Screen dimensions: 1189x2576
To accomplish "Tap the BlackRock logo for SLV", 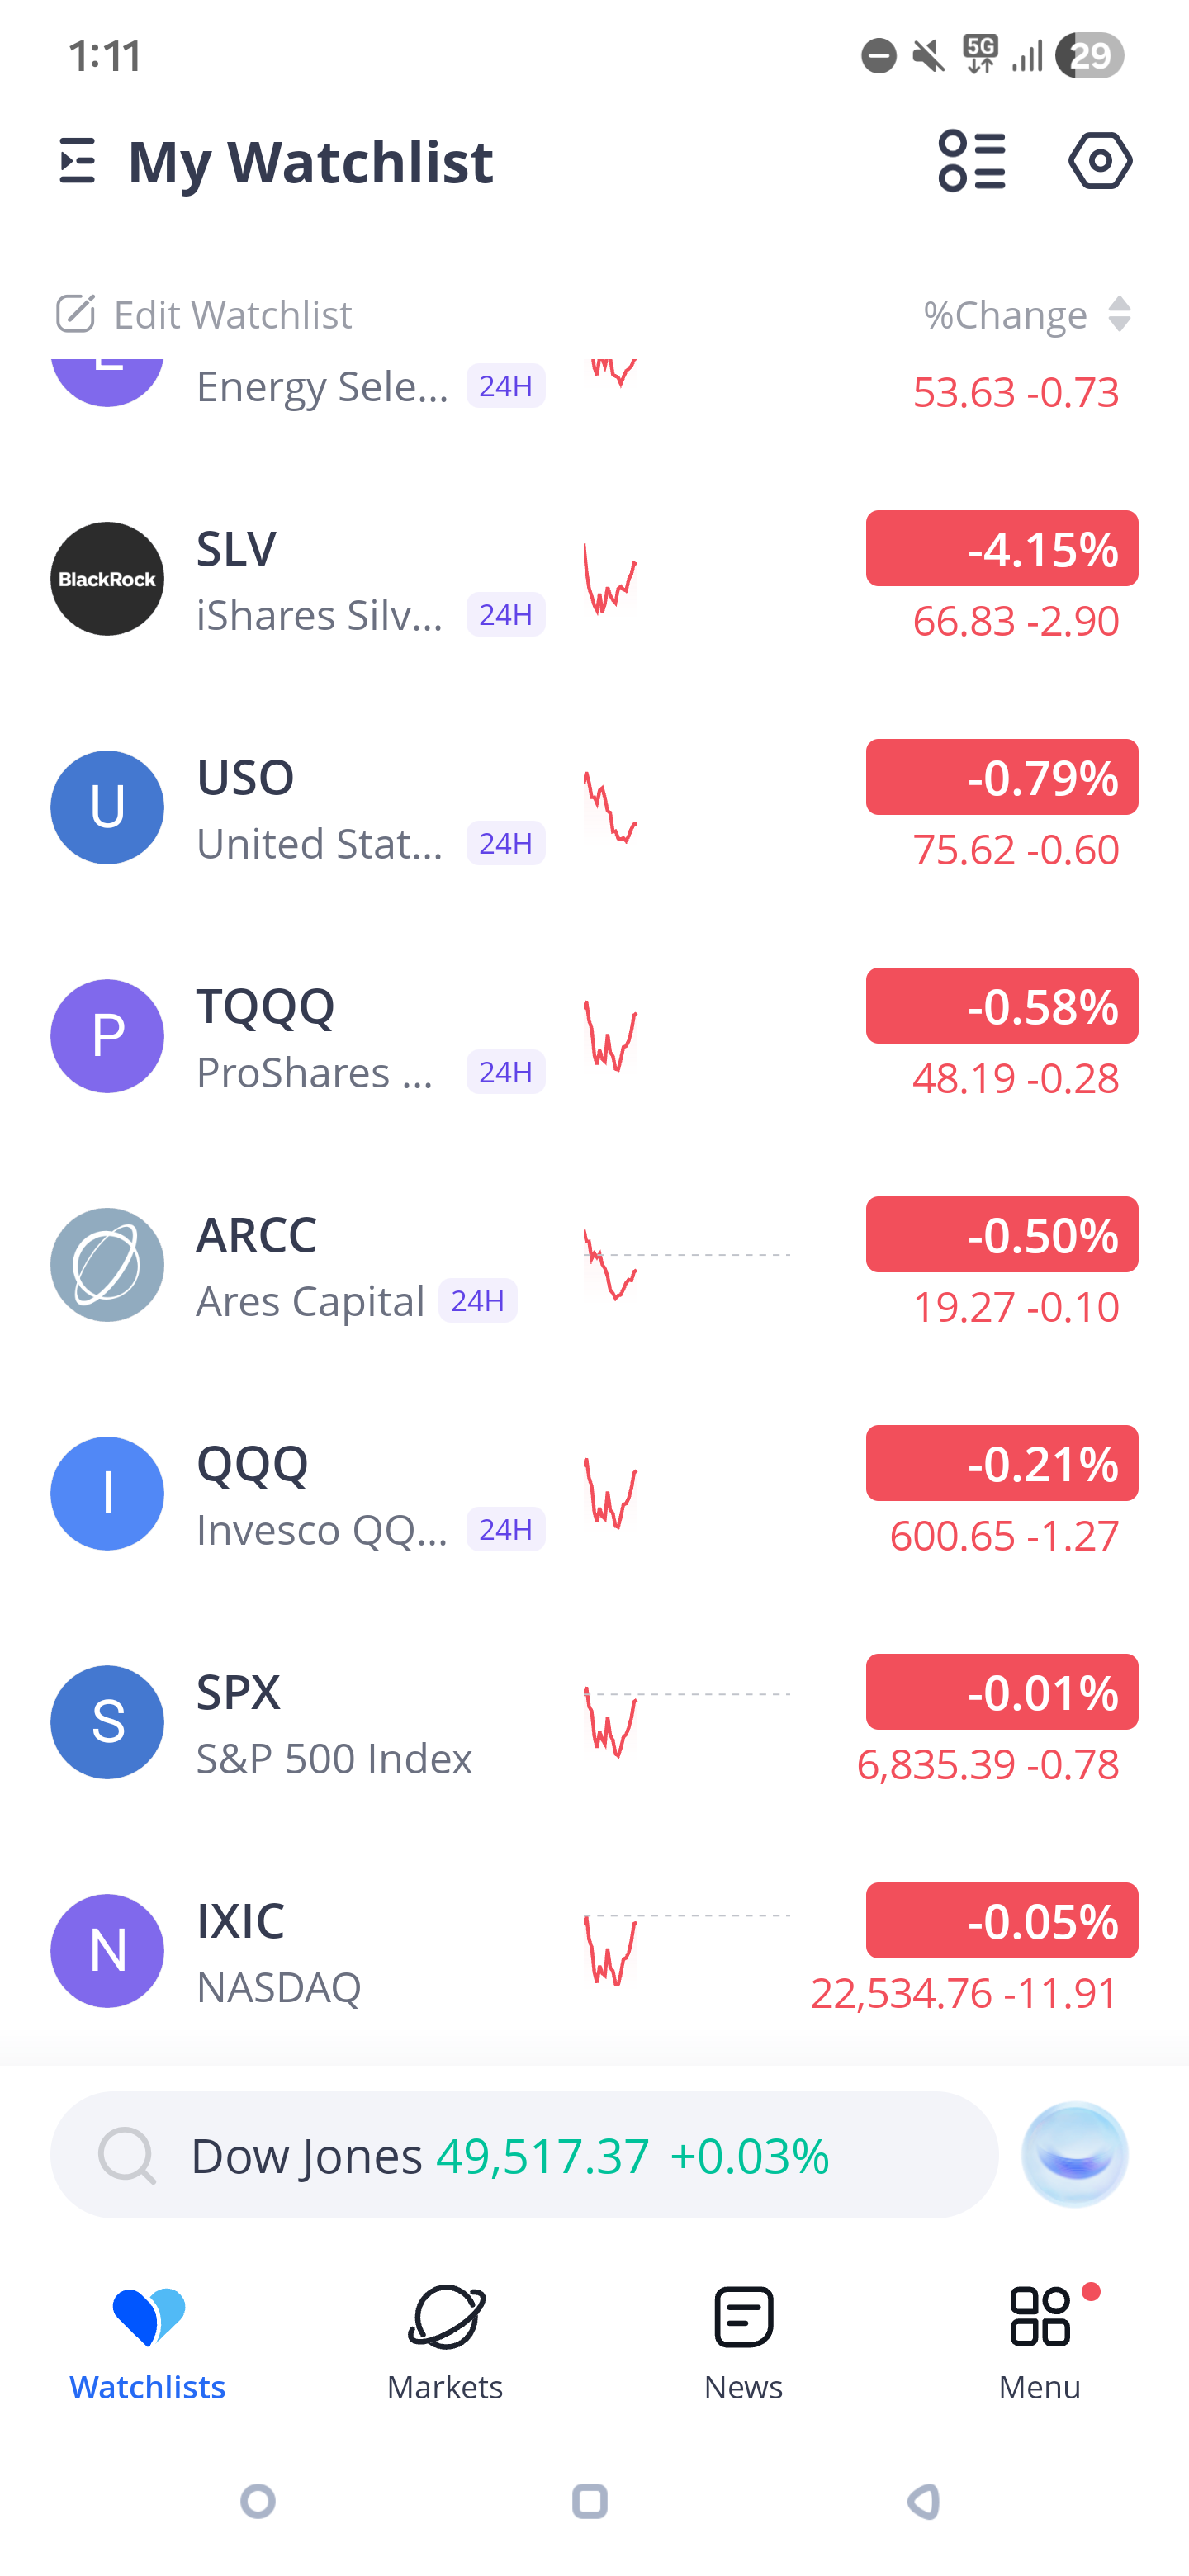I will [107, 579].
